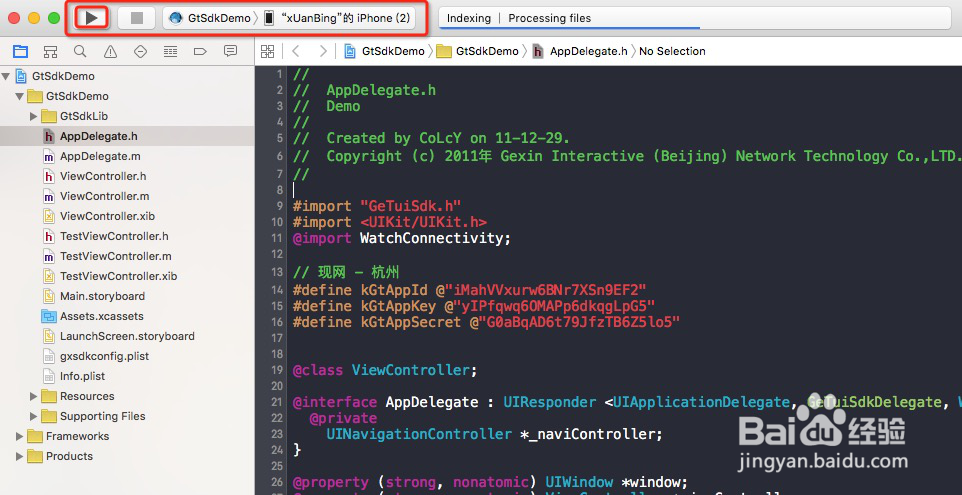Open the related items grid menu
Viewport: 962px width, 495px height.
pos(267,51)
